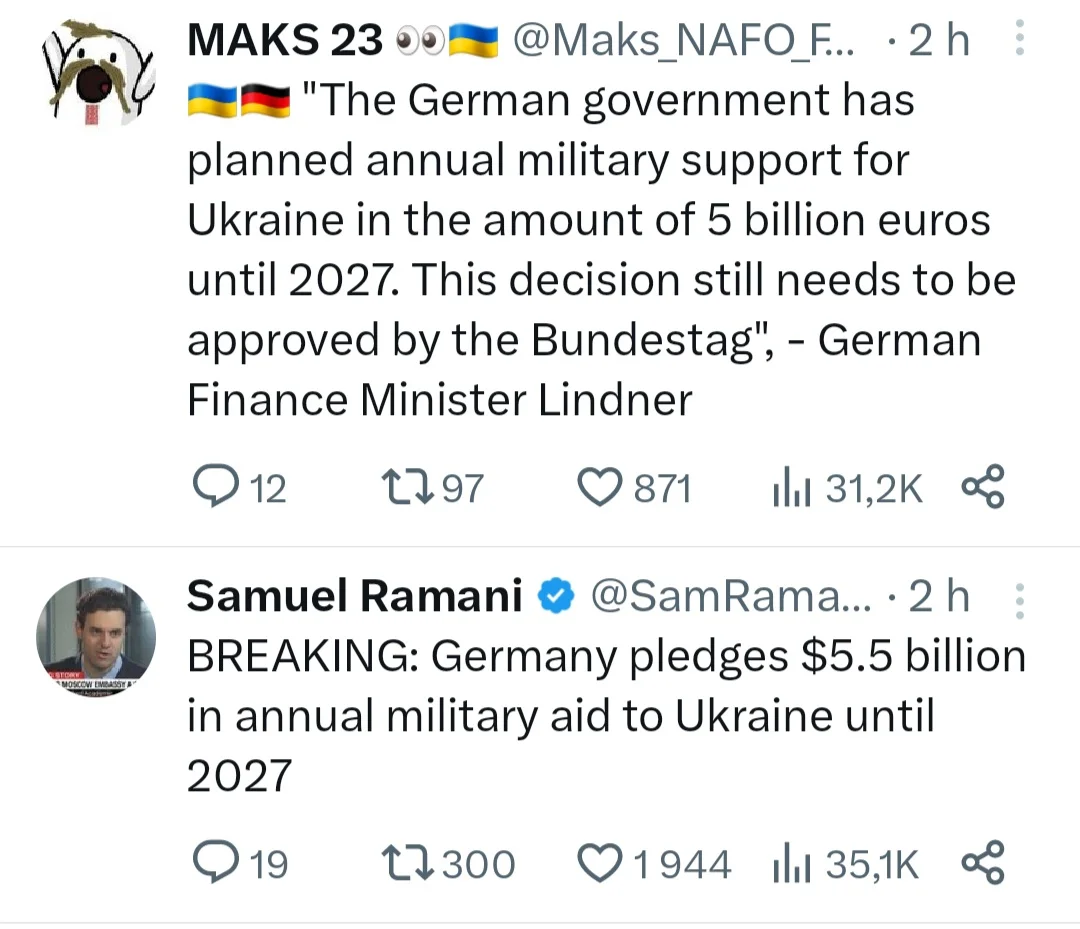Viewport: 1080px width, 929px height.
Task: Like MAKS 23's tweet with 871 likes
Action: pos(601,488)
